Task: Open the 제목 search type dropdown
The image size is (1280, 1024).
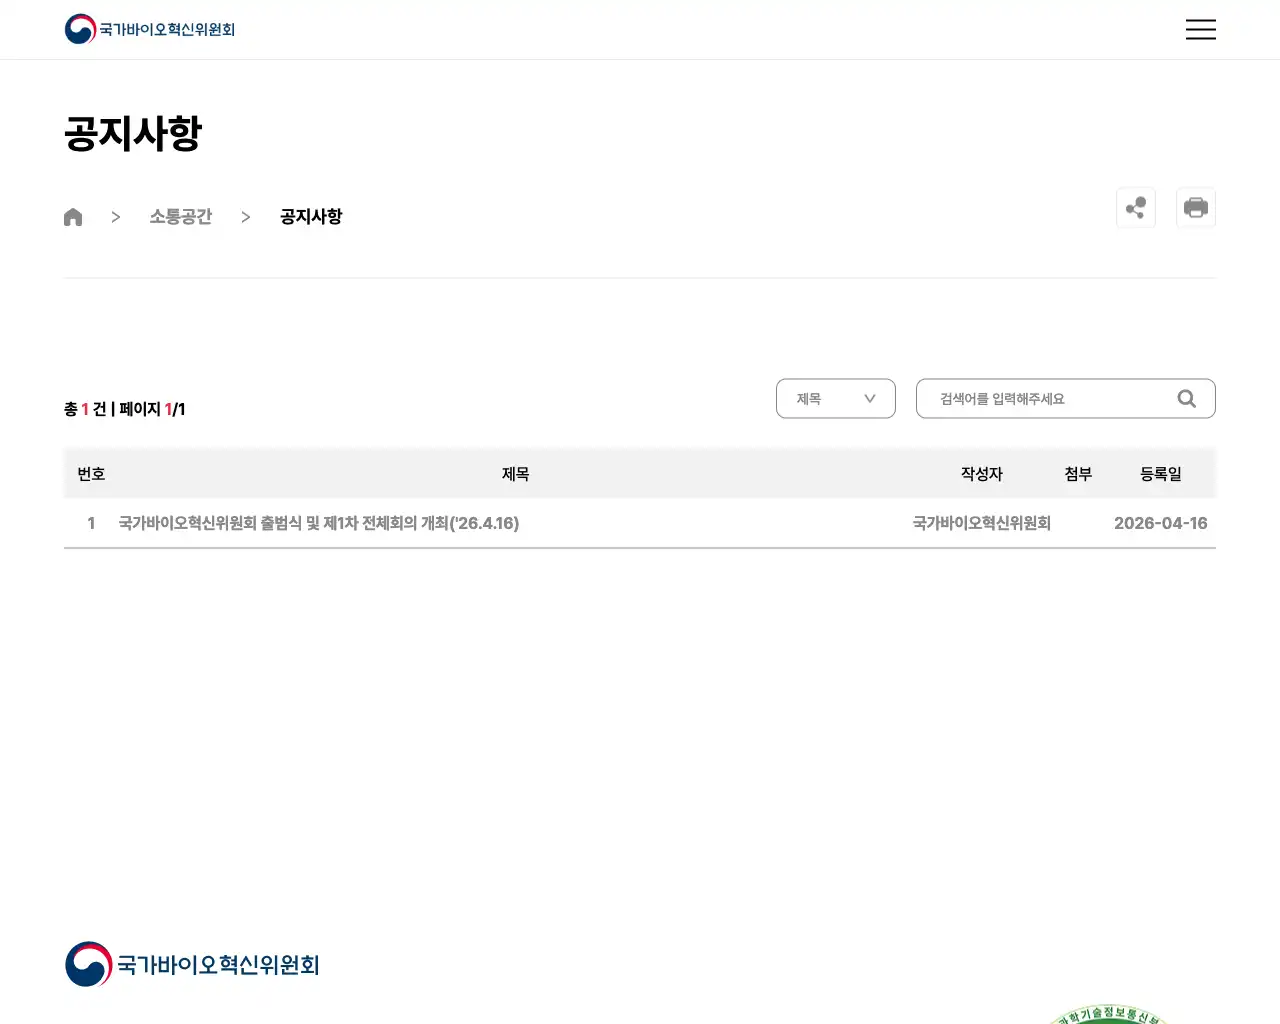Action: pyautogui.click(x=836, y=398)
